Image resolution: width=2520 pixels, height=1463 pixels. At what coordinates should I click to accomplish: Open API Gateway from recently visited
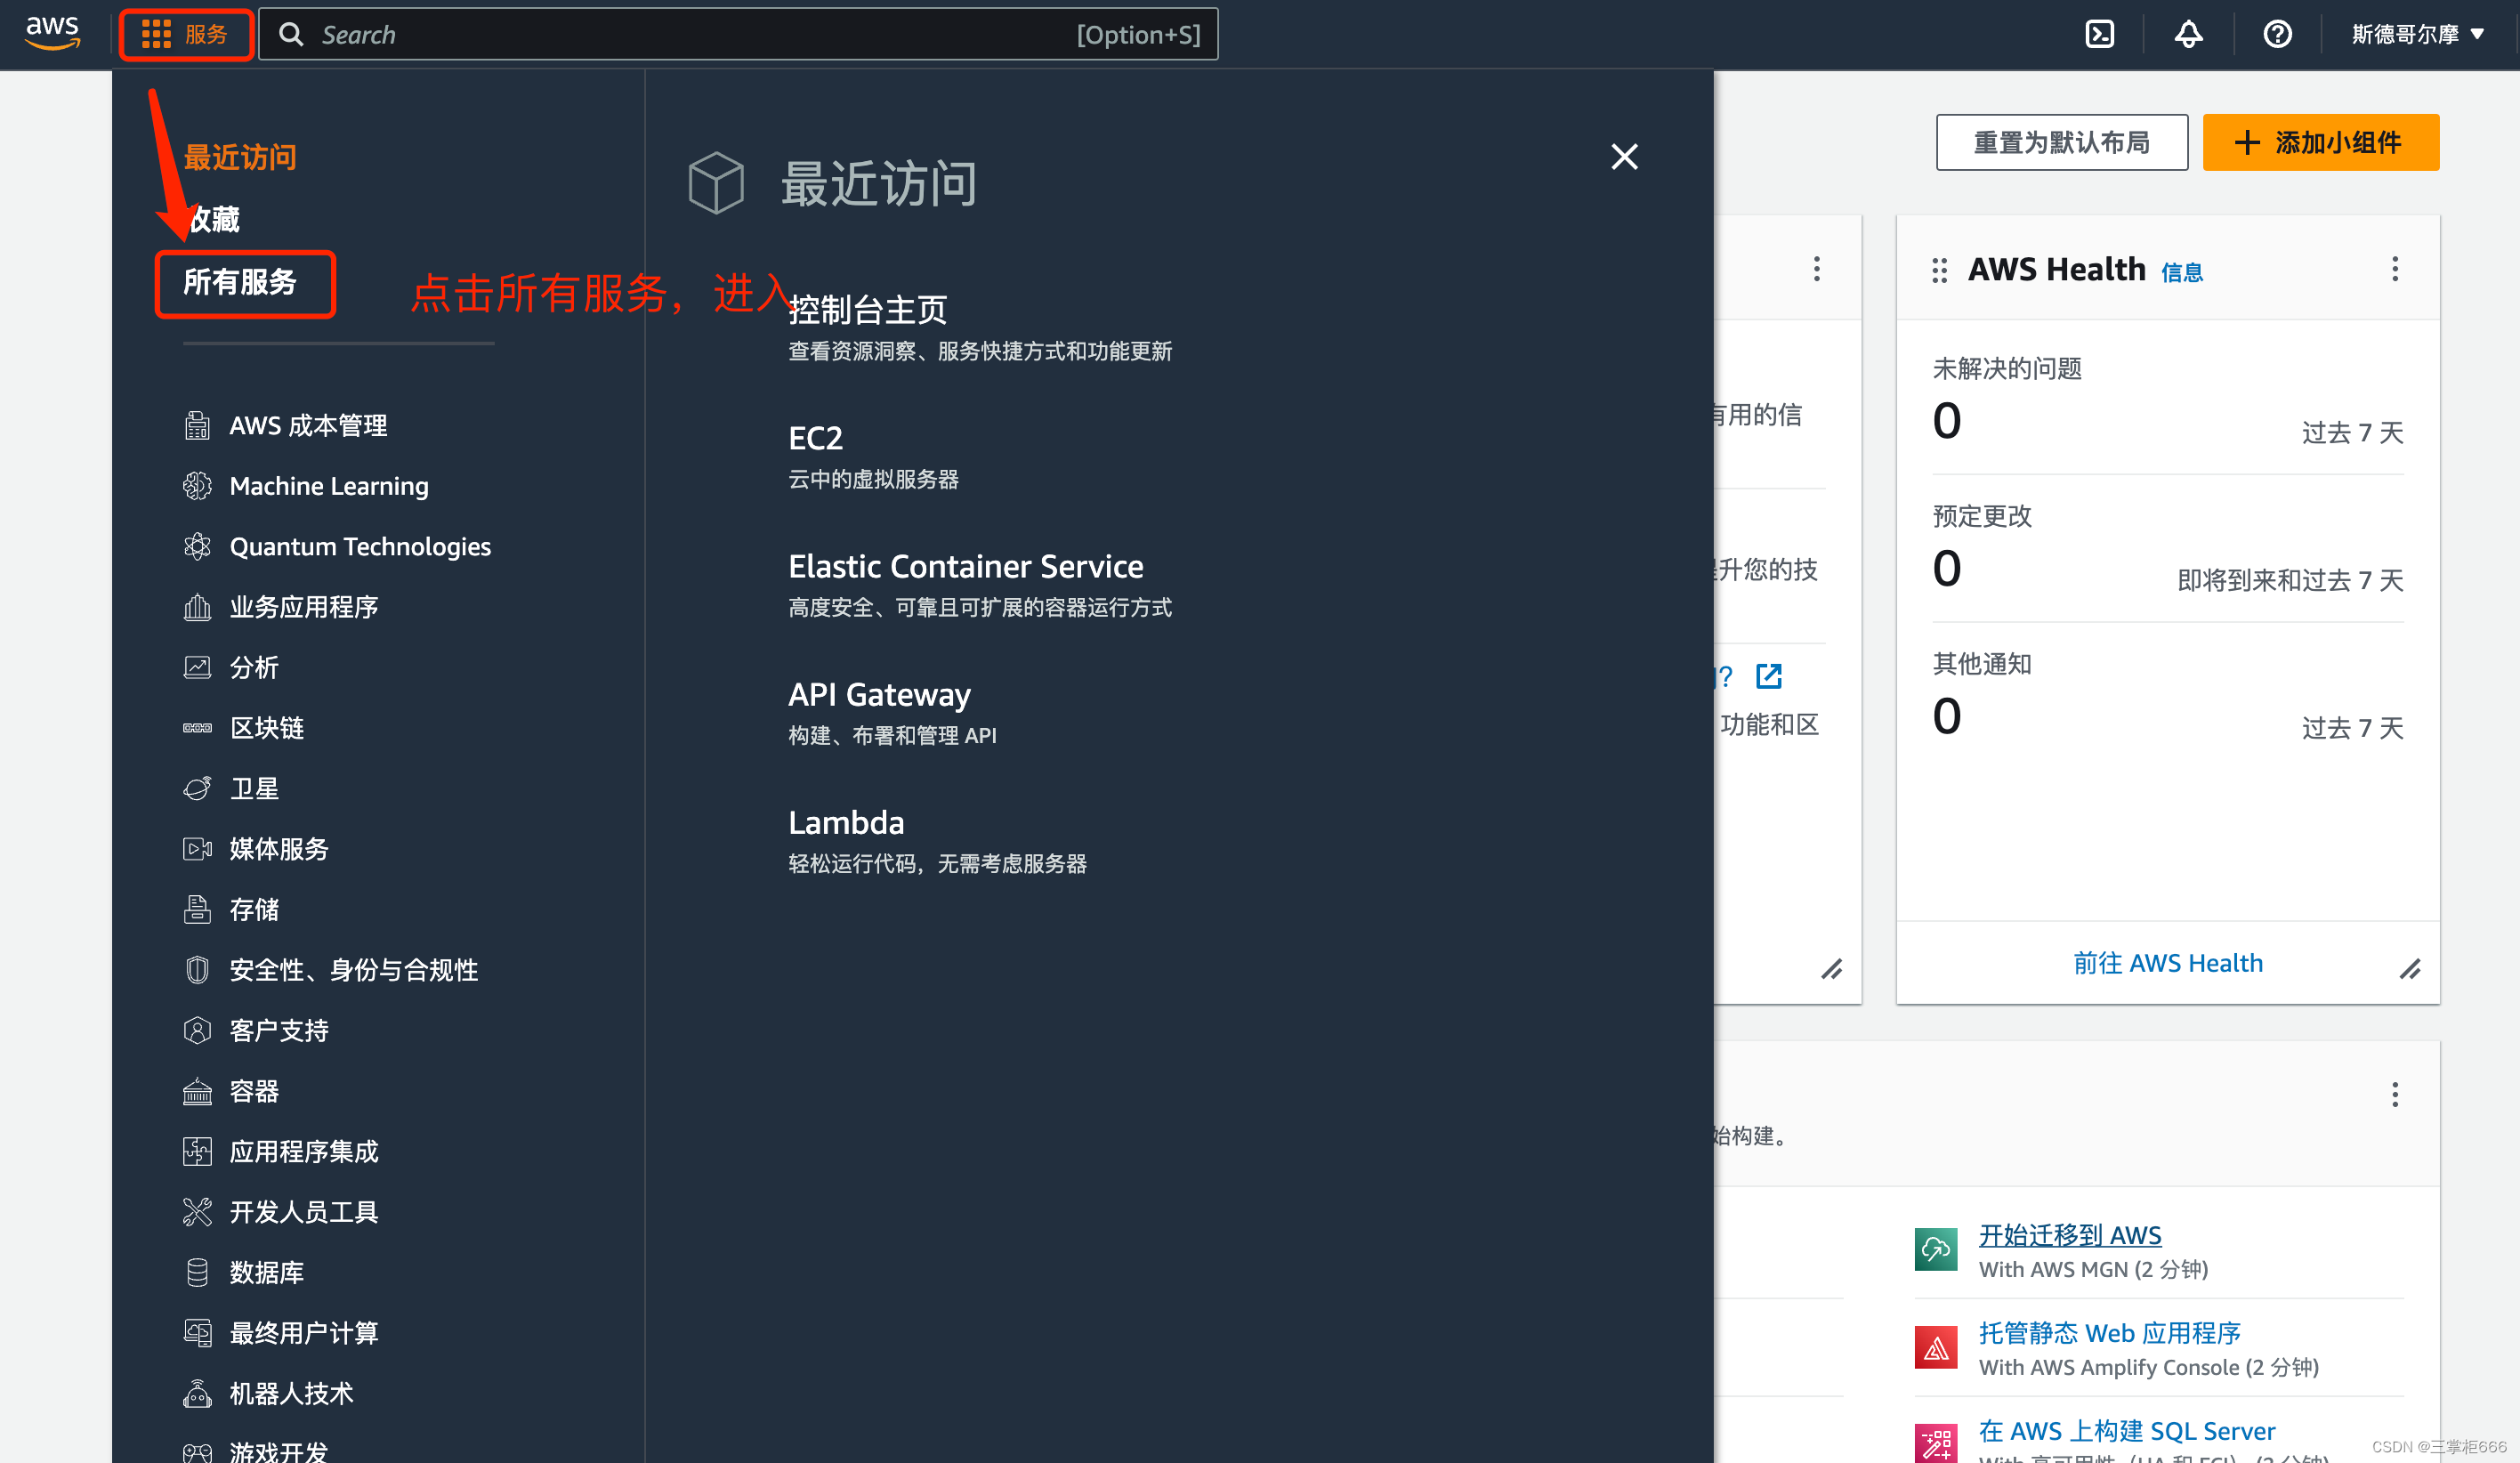pos(879,694)
